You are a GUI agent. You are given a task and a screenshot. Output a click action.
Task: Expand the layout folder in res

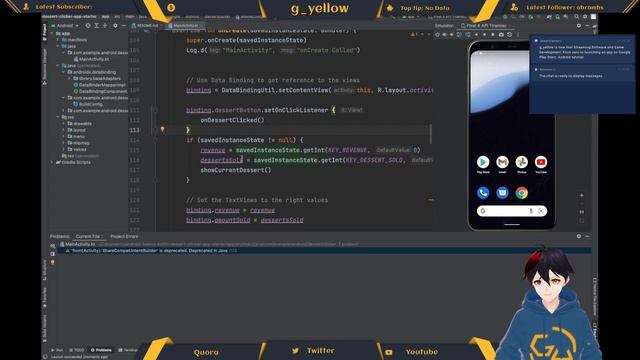[64, 130]
